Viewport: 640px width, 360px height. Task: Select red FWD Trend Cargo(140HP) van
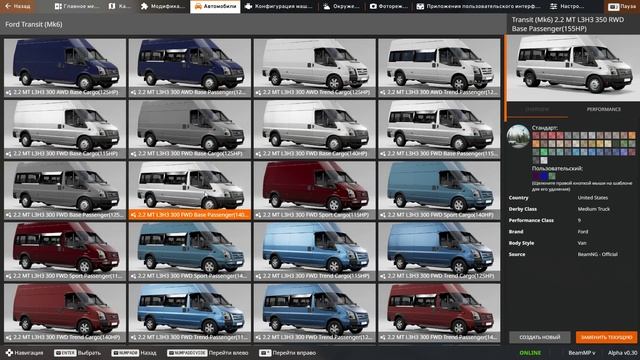click(x=65, y=313)
